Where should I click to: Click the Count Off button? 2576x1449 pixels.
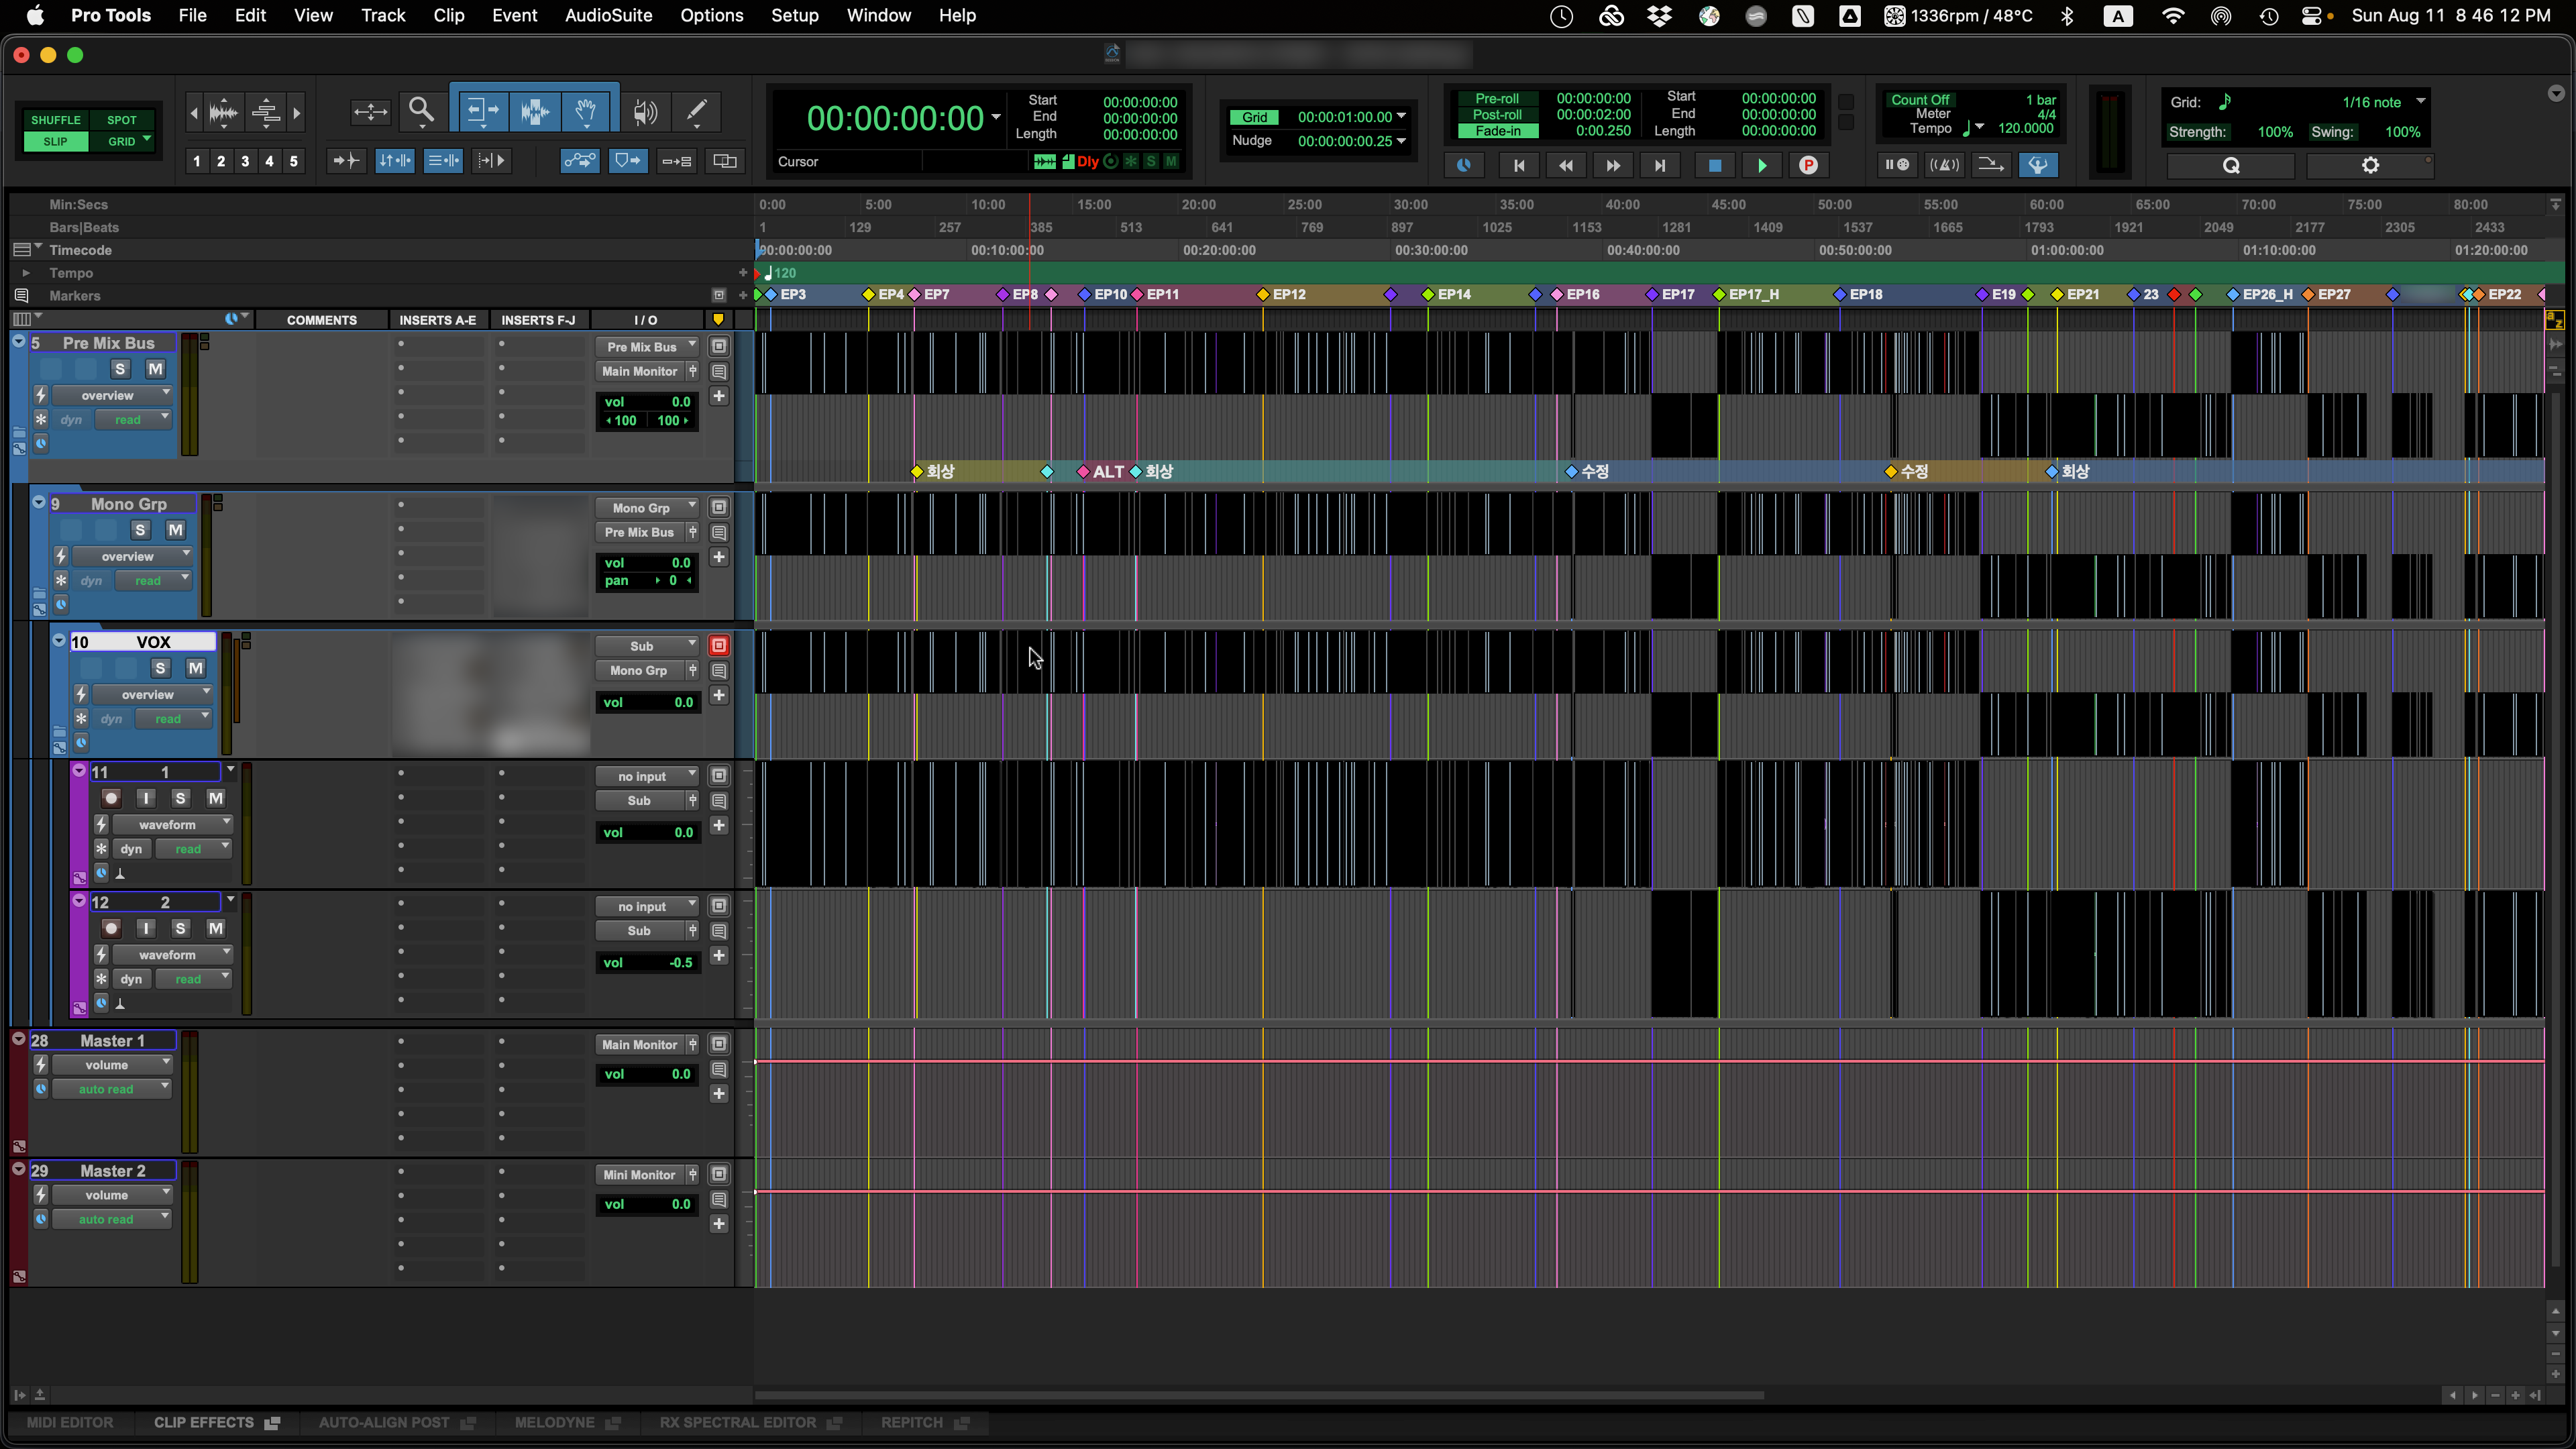pos(1920,100)
